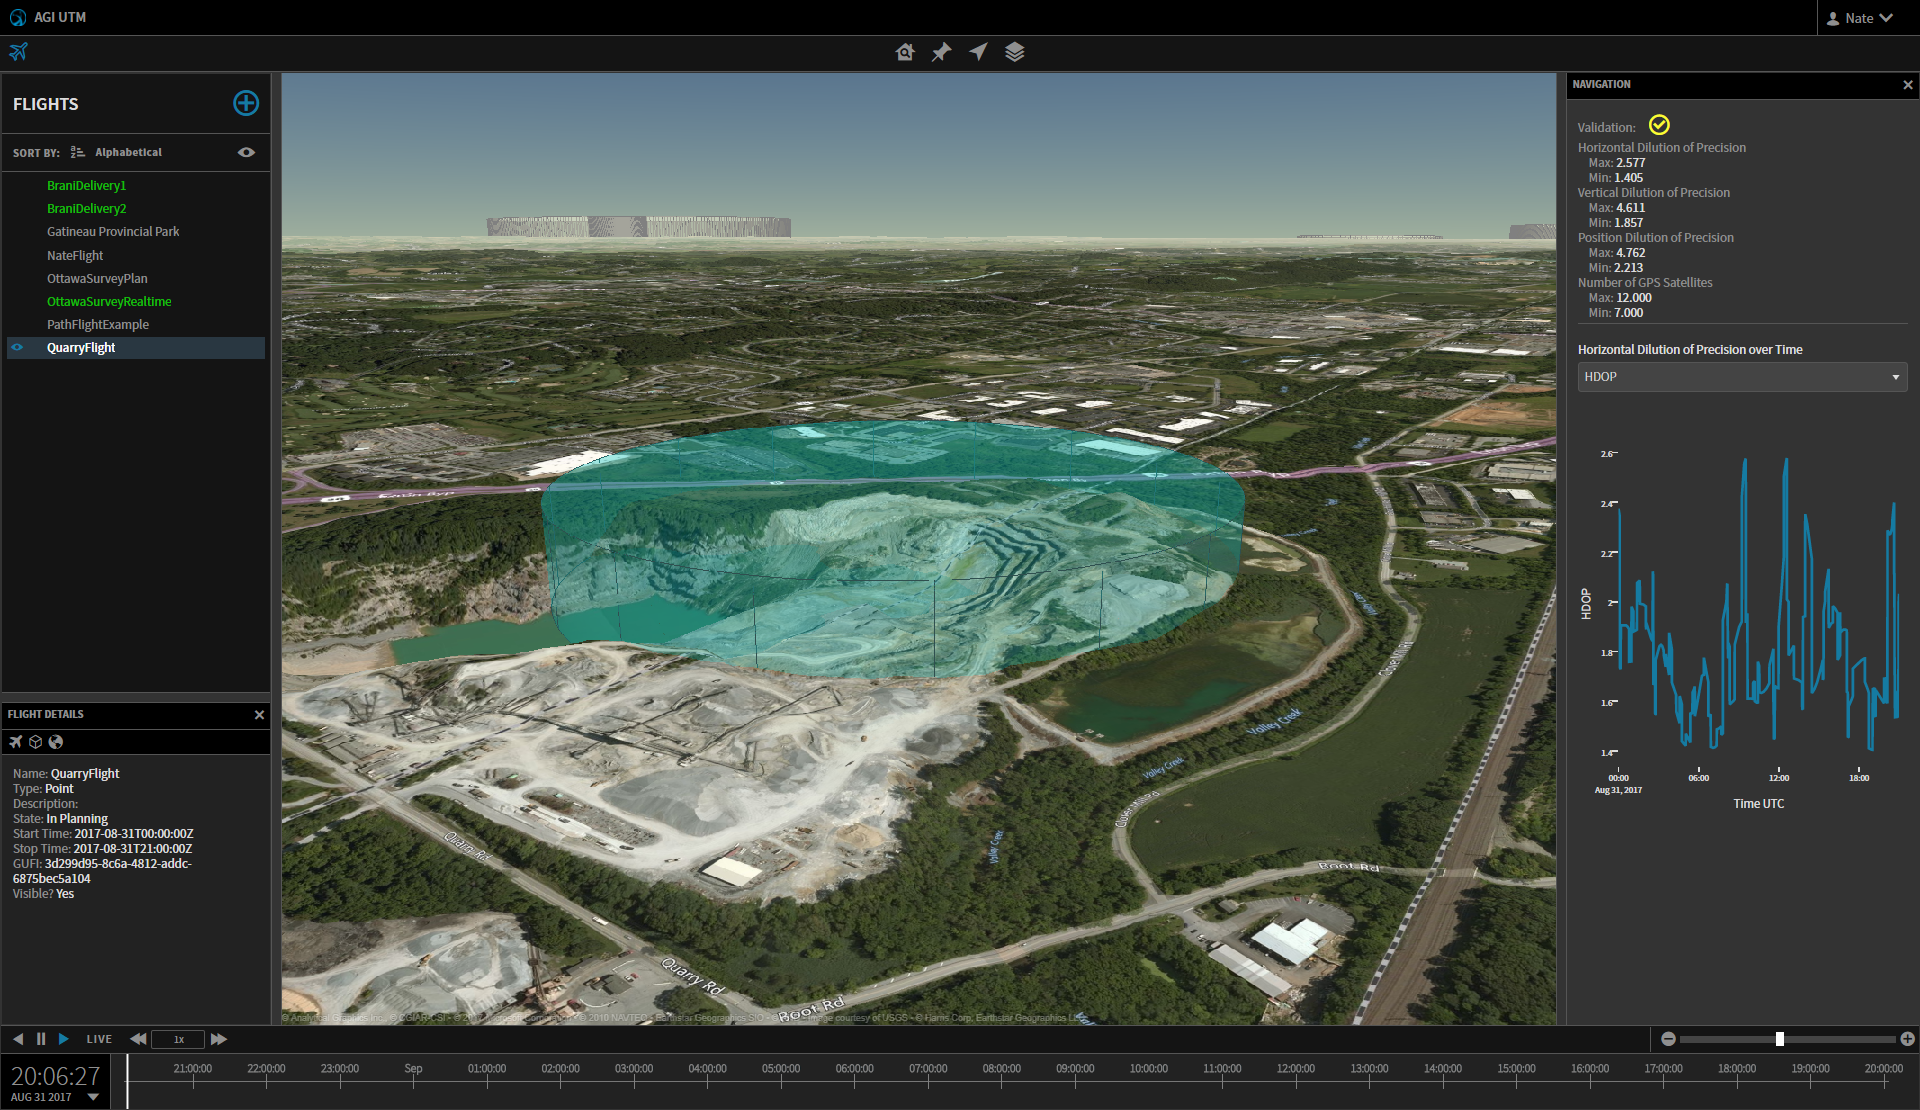Select OttawaSurveyPlan flight
Screen dimensions: 1920x1110
pyautogui.click(x=97, y=279)
